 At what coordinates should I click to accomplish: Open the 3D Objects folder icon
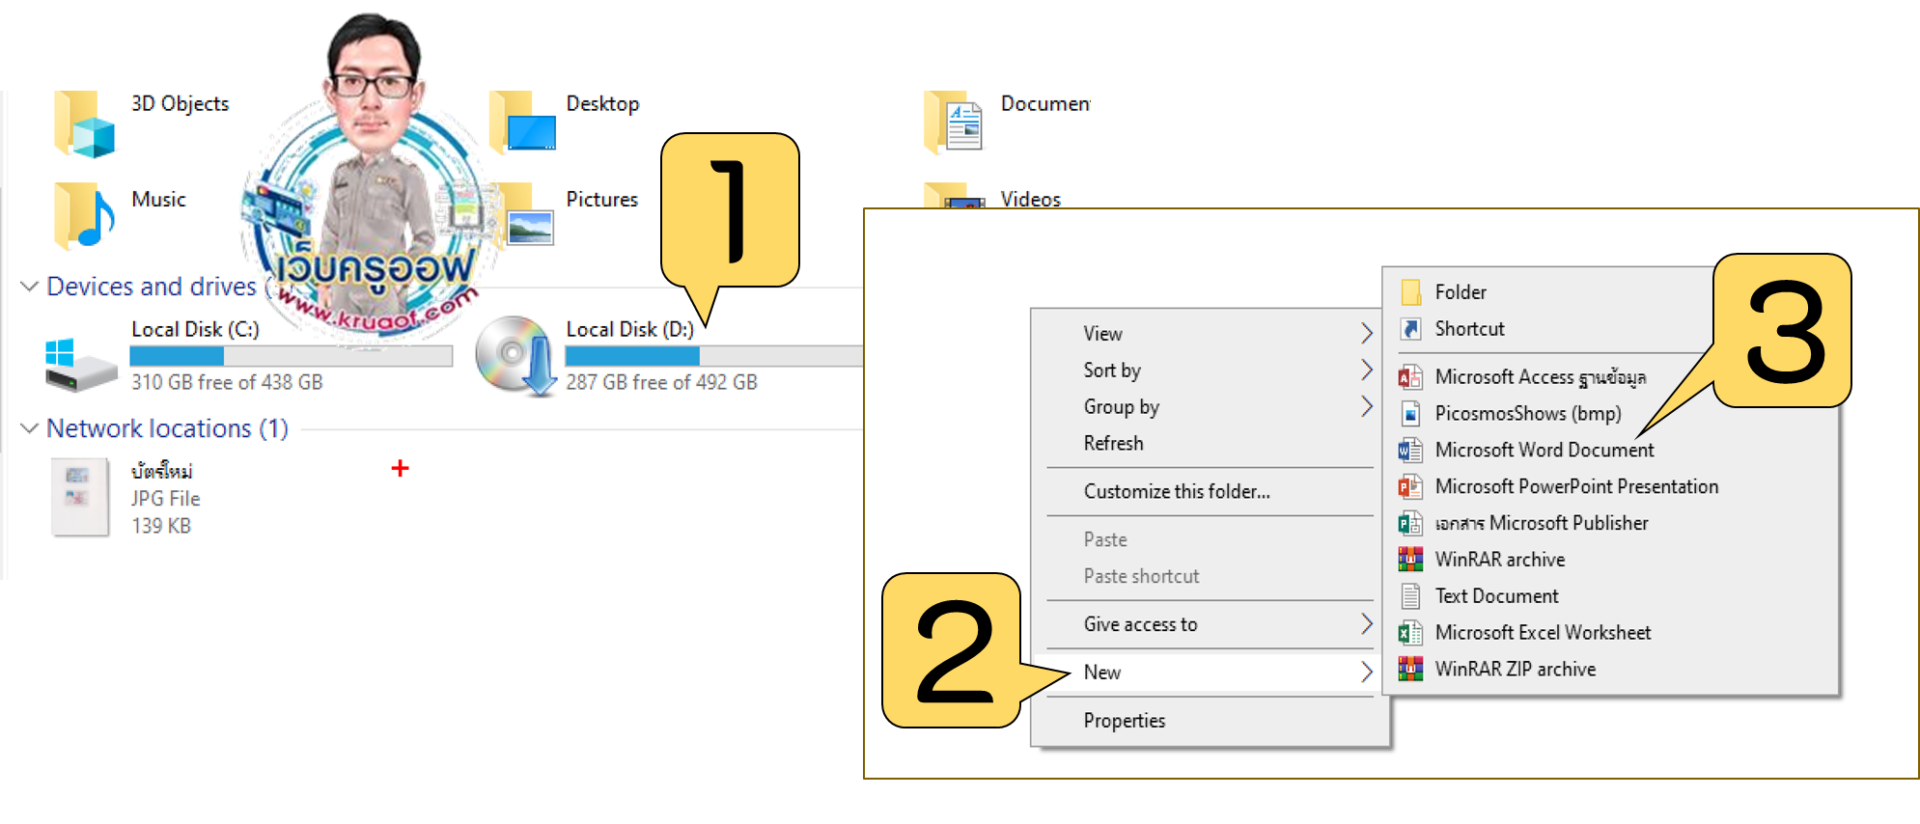(x=85, y=125)
